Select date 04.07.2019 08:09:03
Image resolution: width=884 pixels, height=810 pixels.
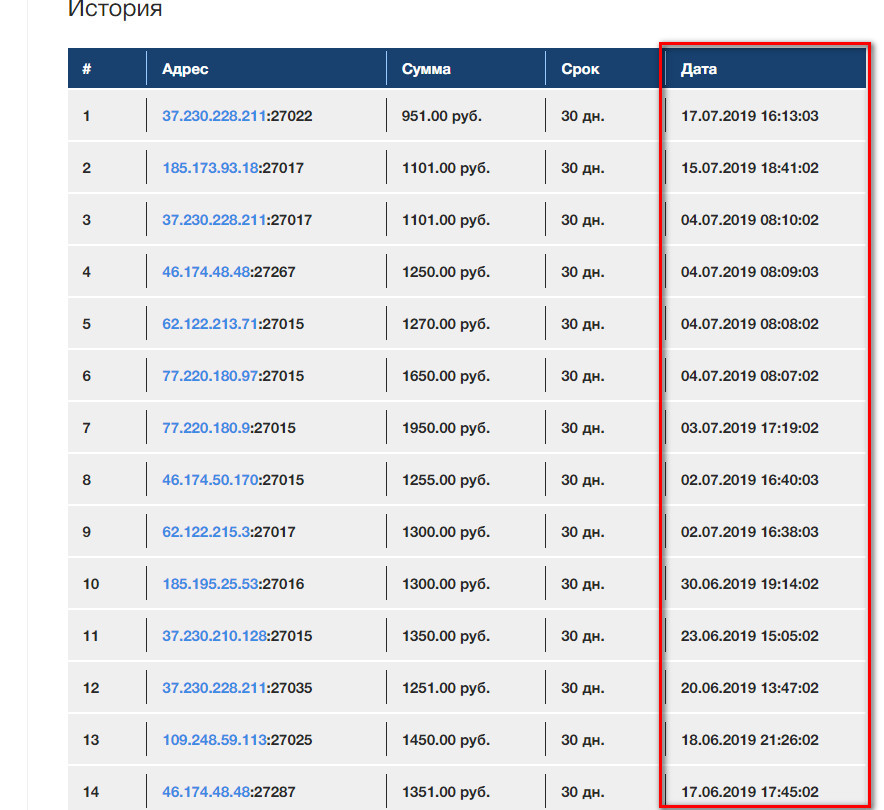pyautogui.click(x=749, y=272)
